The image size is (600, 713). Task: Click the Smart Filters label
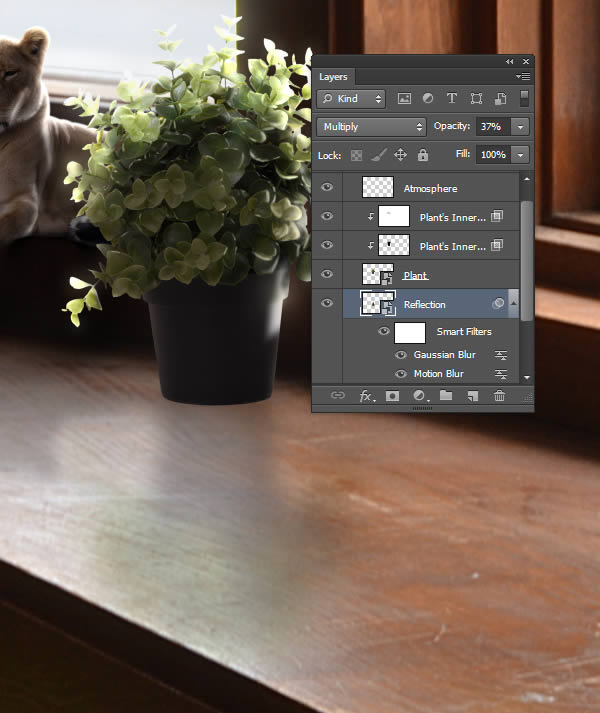pos(464,332)
